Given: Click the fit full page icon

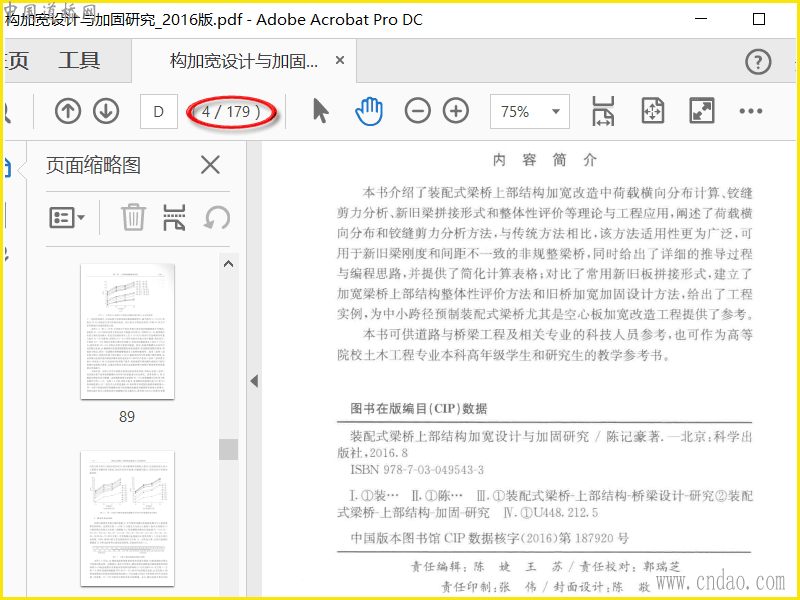Looking at the screenshot, I should [653, 111].
